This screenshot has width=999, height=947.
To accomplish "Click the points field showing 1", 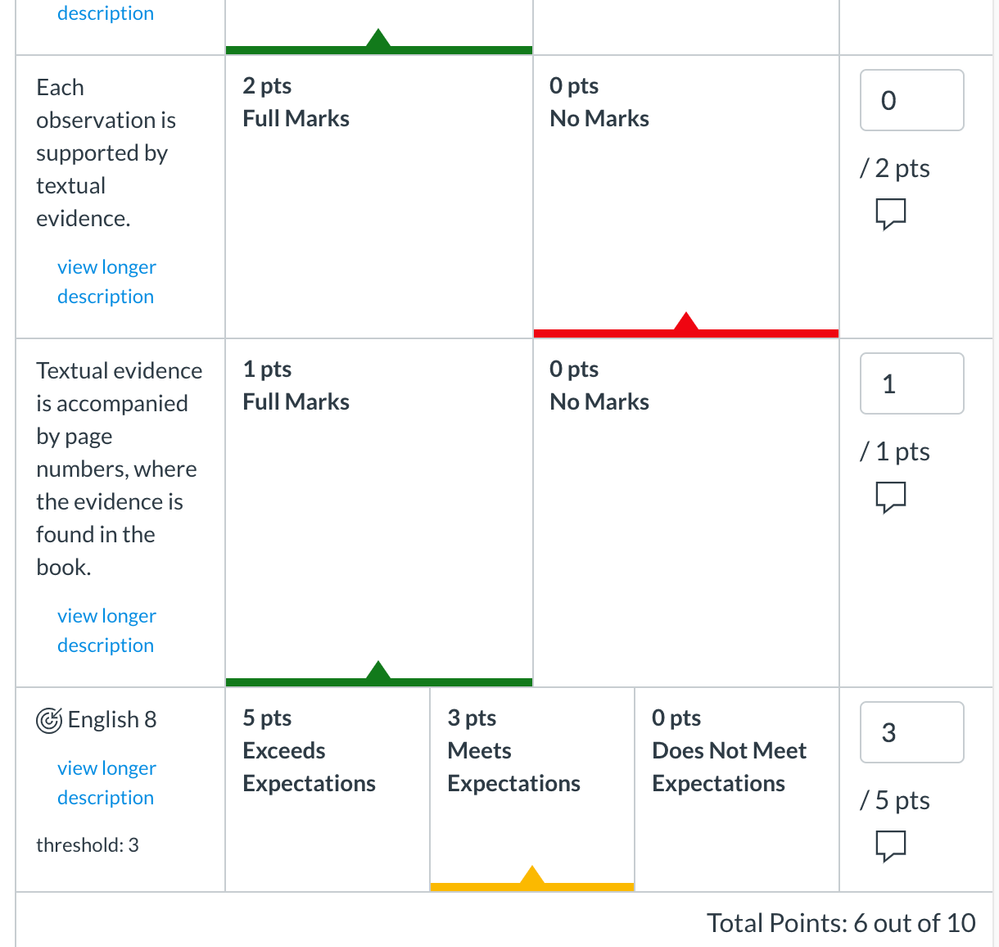I will coord(911,384).
